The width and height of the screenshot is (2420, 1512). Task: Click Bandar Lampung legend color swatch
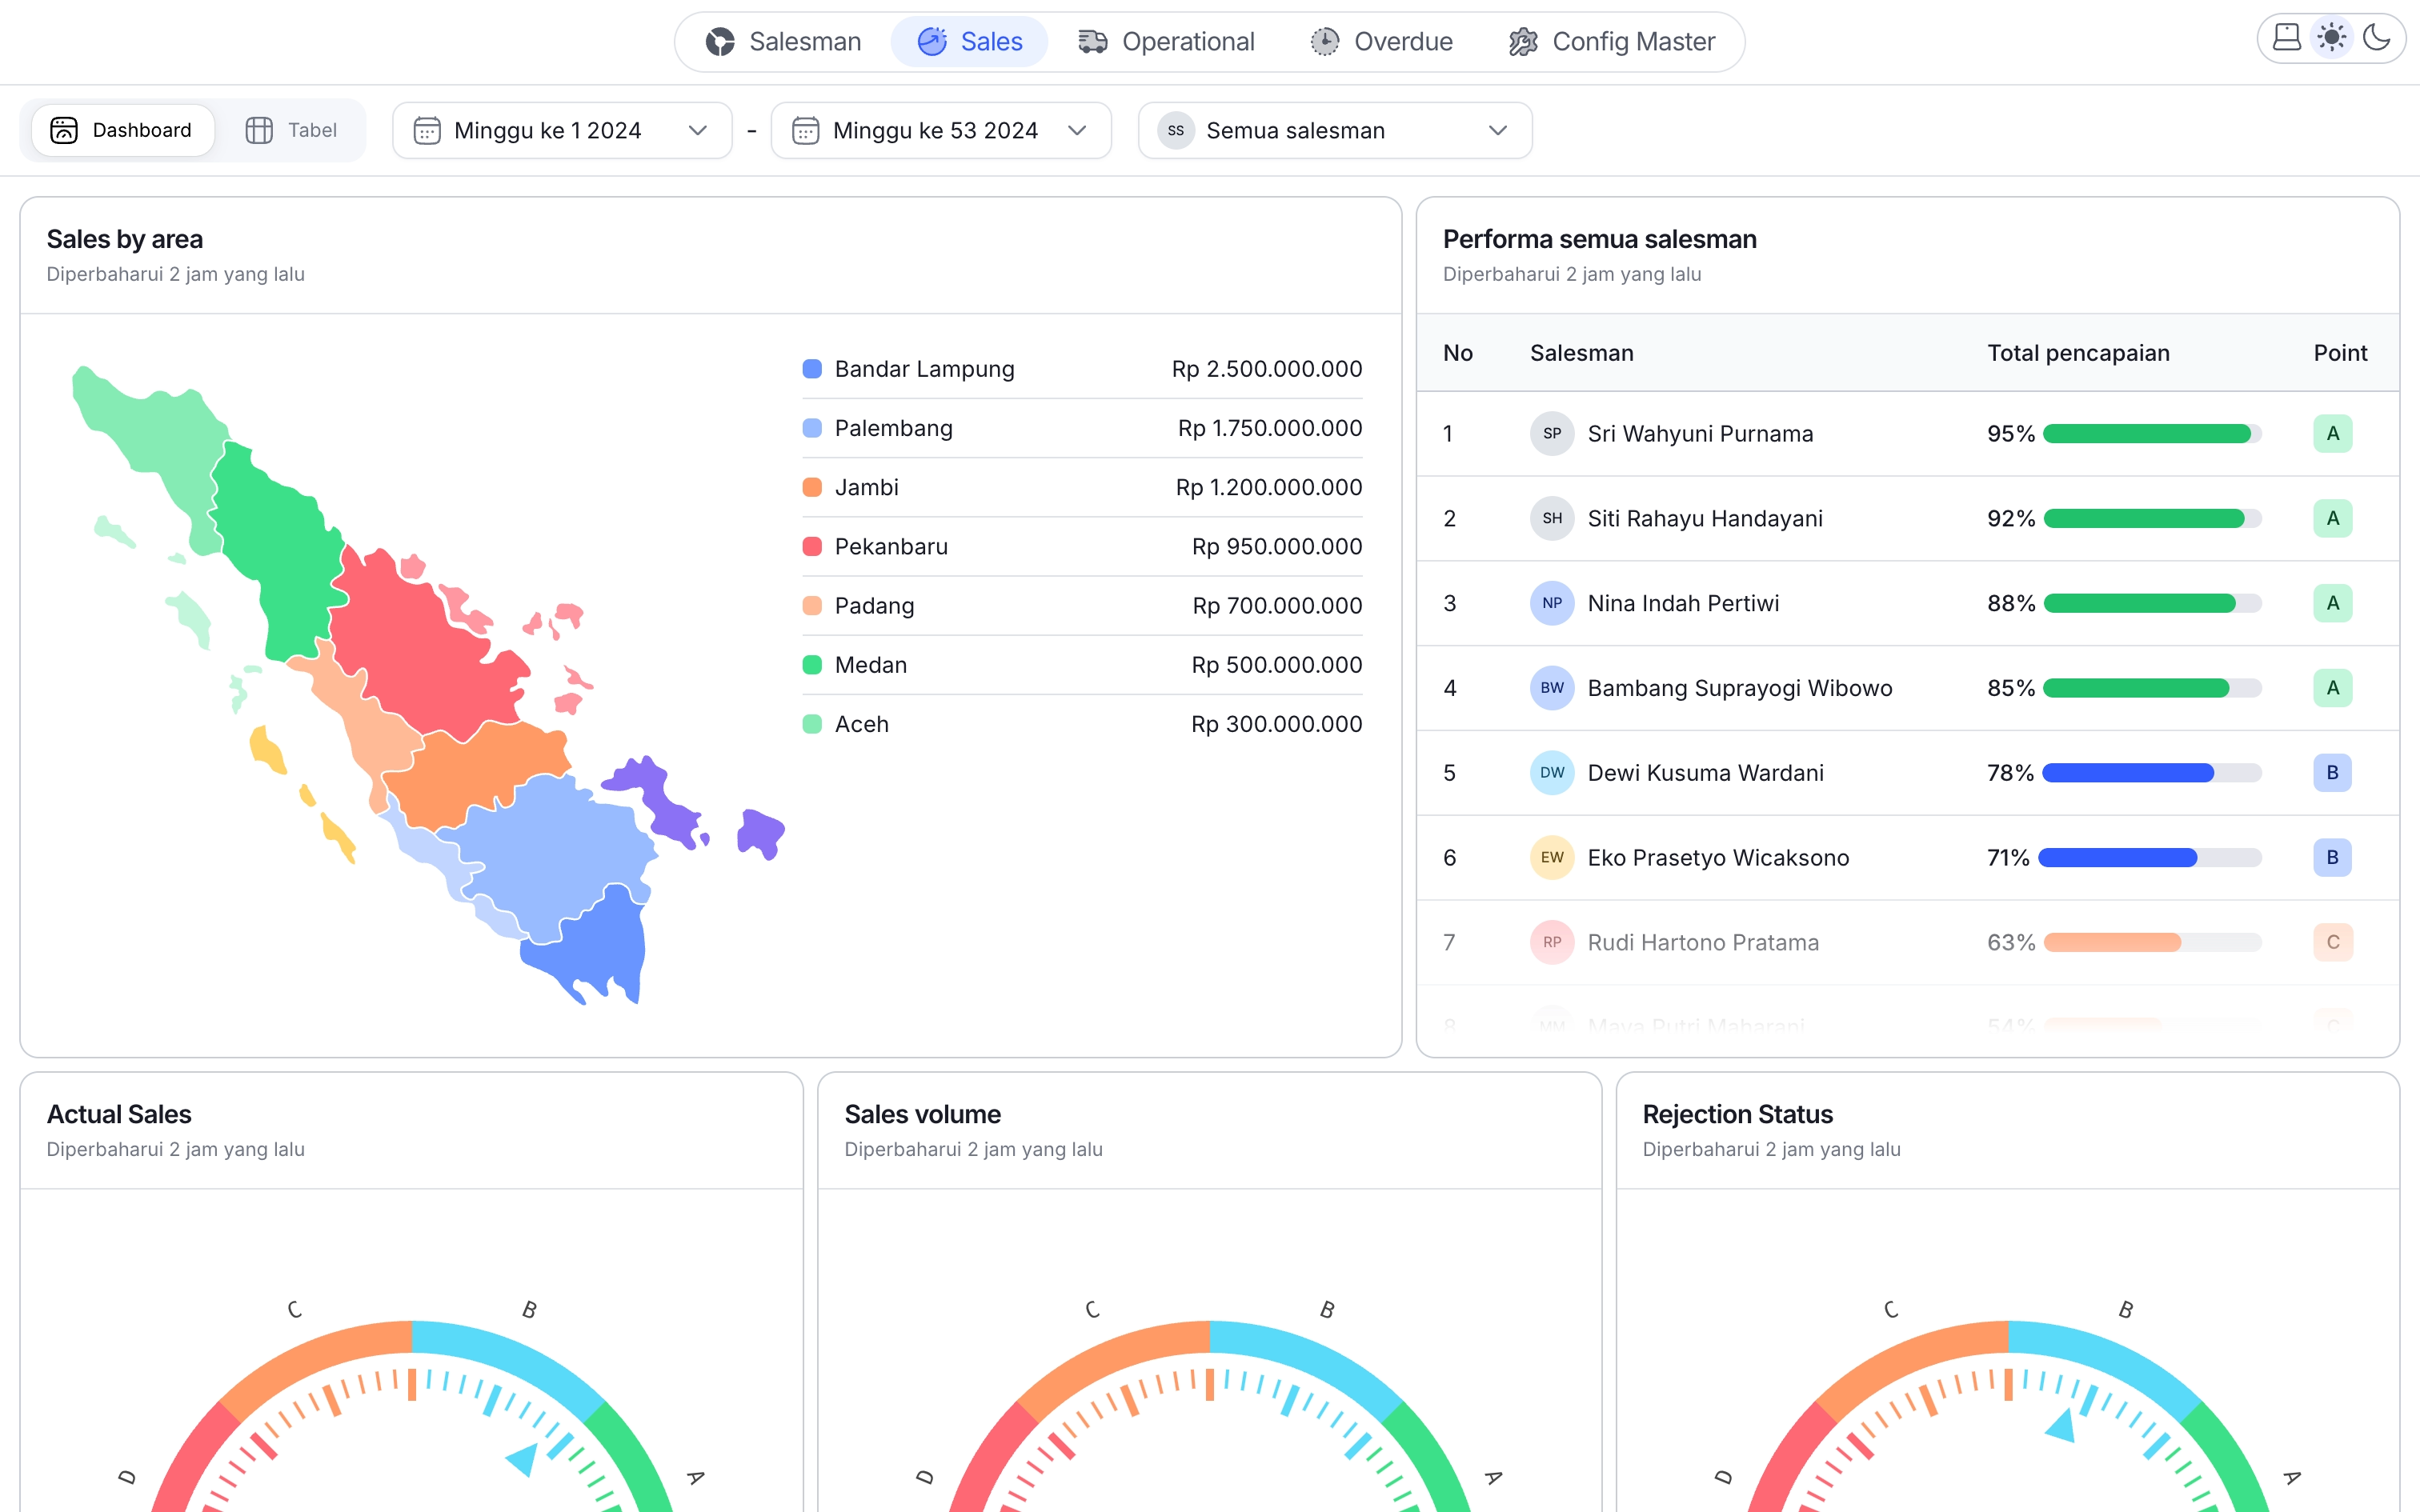point(812,369)
